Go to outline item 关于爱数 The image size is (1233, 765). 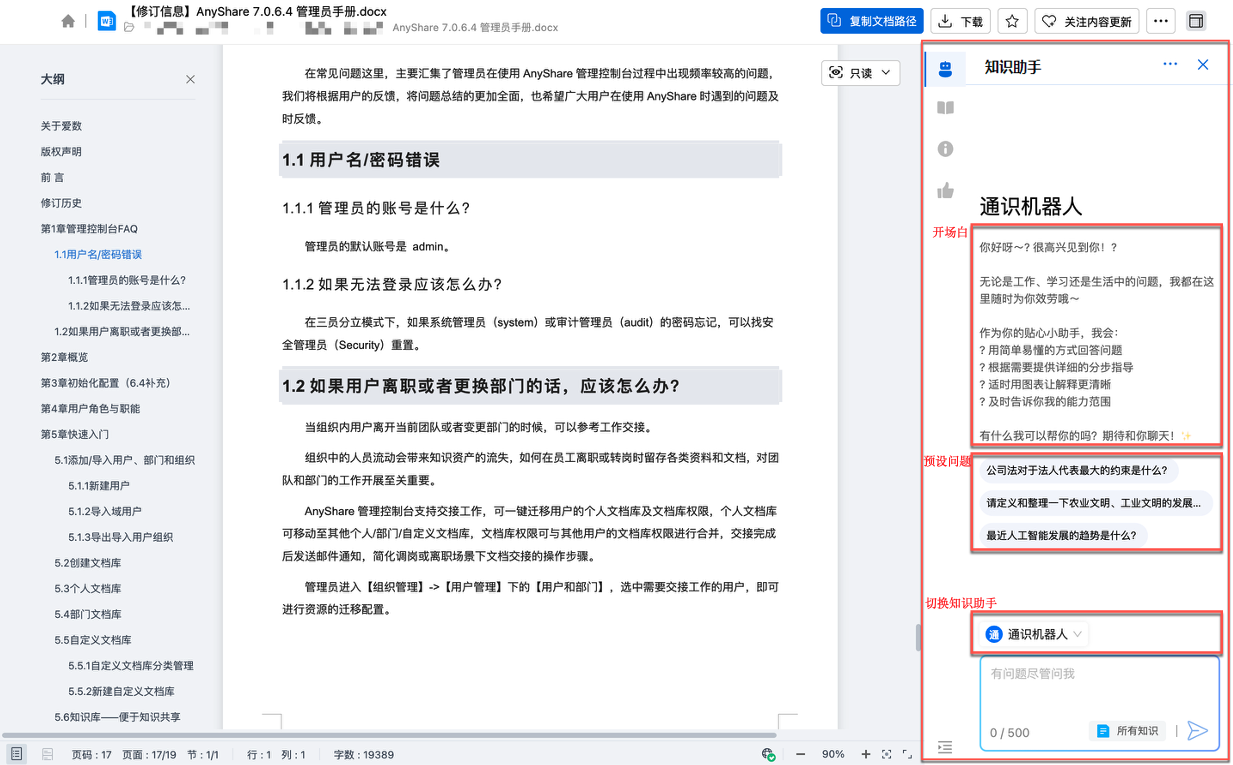point(61,126)
